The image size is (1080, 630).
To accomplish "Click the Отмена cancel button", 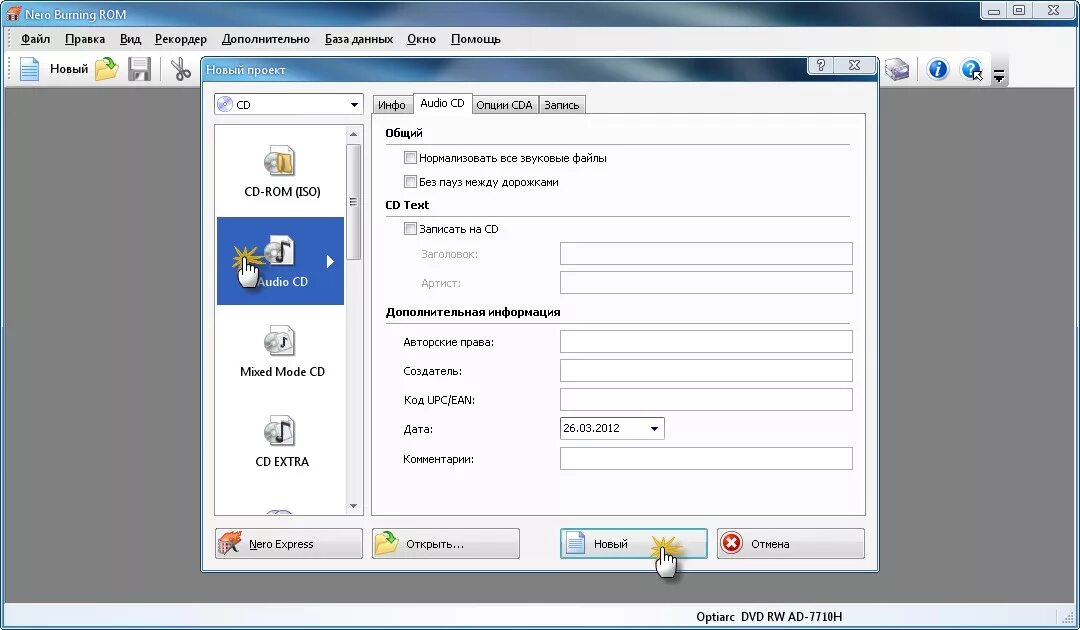I will pos(791,543).
